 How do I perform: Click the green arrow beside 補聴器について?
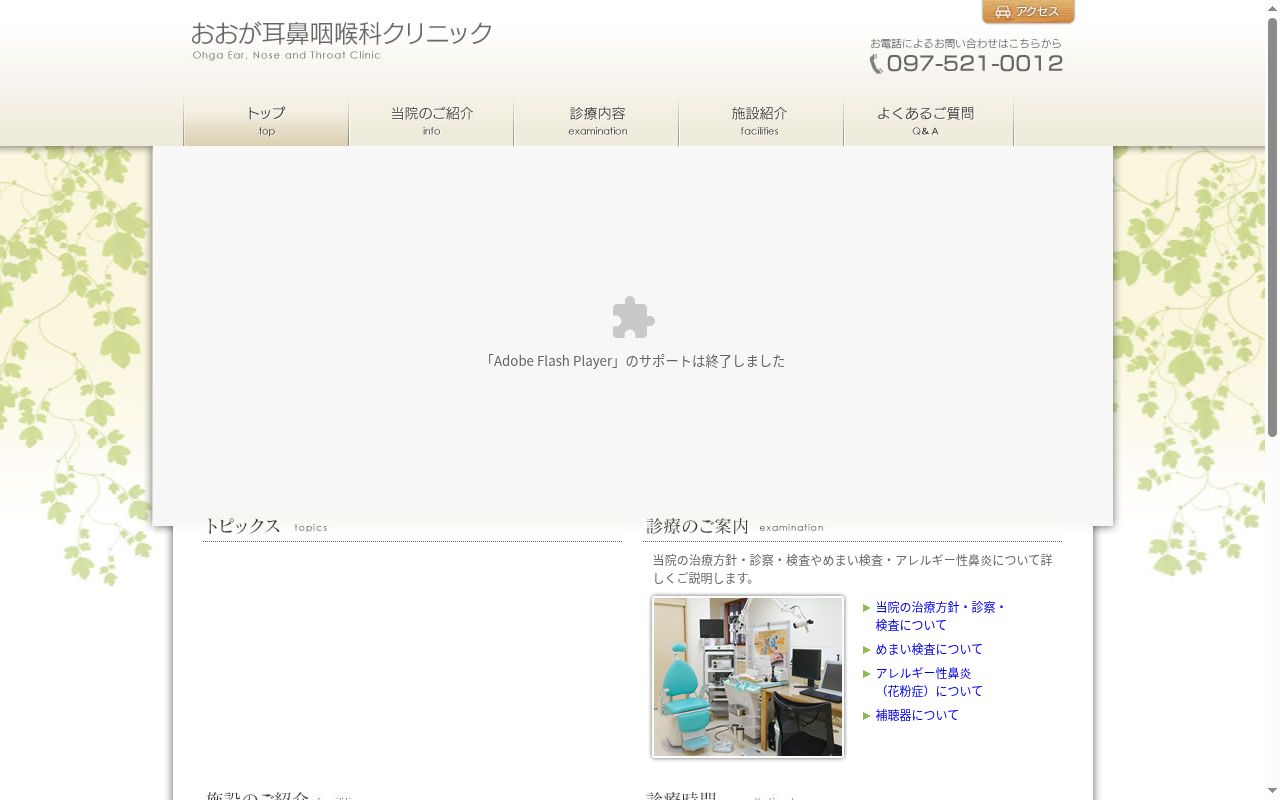[x=867, y=716]
